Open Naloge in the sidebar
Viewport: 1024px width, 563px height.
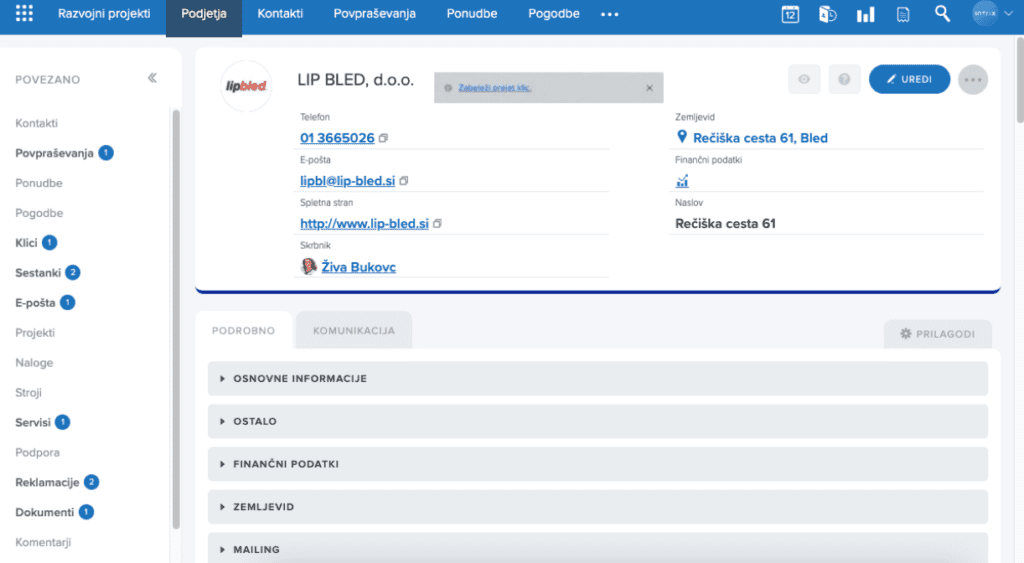point(34,362)
